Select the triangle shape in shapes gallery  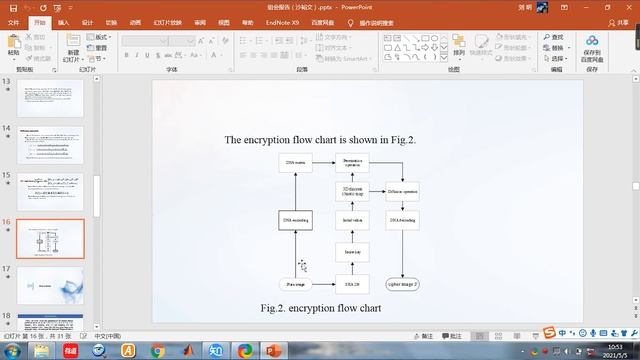point(397,48)
